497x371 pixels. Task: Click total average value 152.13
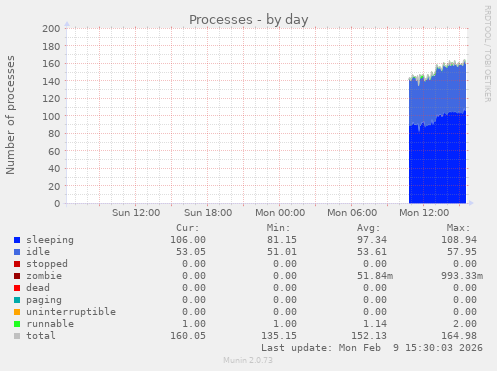pyautogui.click(x=369, y=336)
